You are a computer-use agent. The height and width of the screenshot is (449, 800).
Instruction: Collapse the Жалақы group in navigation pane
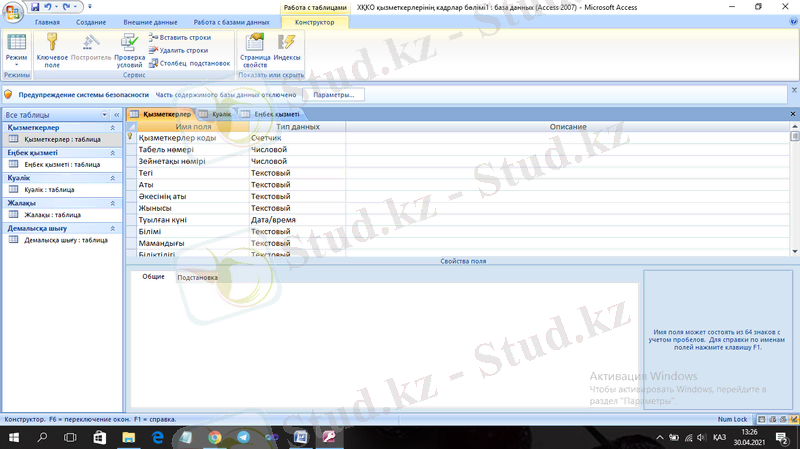click(113, 203)
